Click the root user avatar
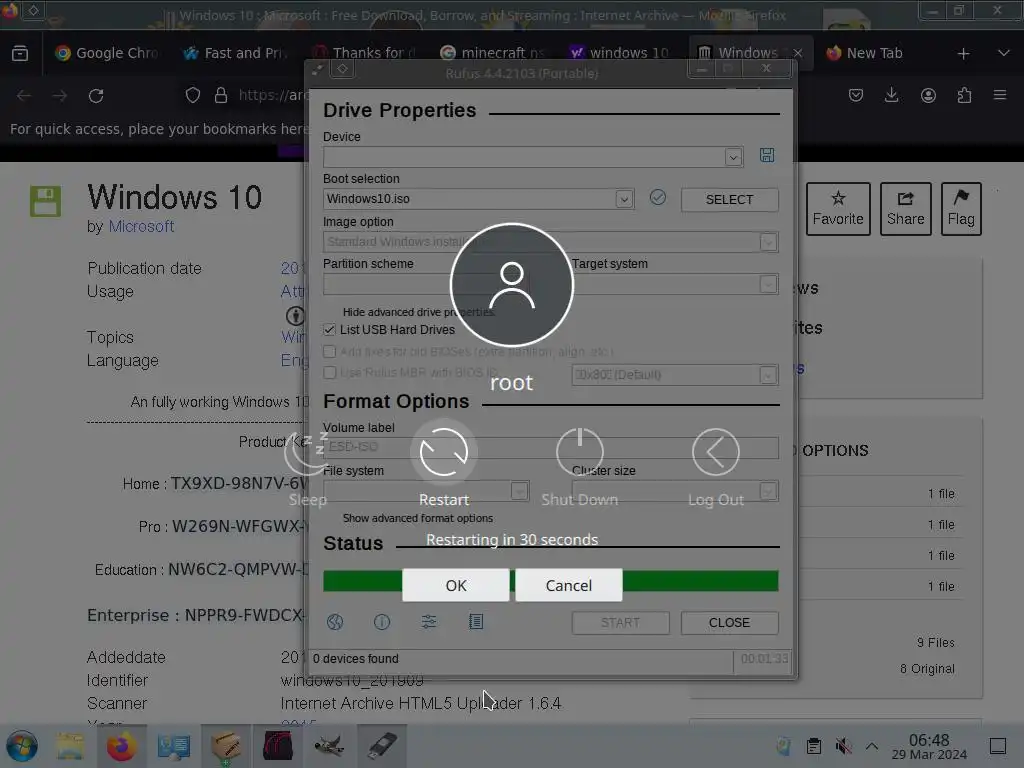This screenshot has width=1024, height=768. pos(512,285)
